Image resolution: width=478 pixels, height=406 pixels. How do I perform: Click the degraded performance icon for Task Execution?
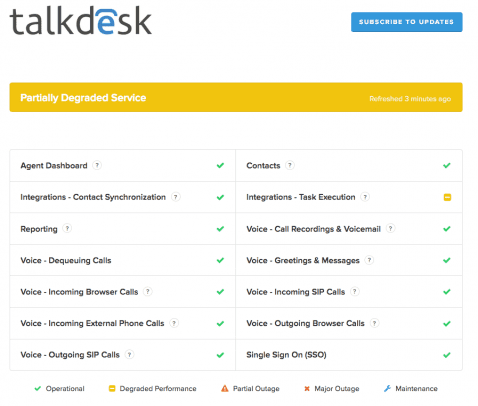pos(447,197)
